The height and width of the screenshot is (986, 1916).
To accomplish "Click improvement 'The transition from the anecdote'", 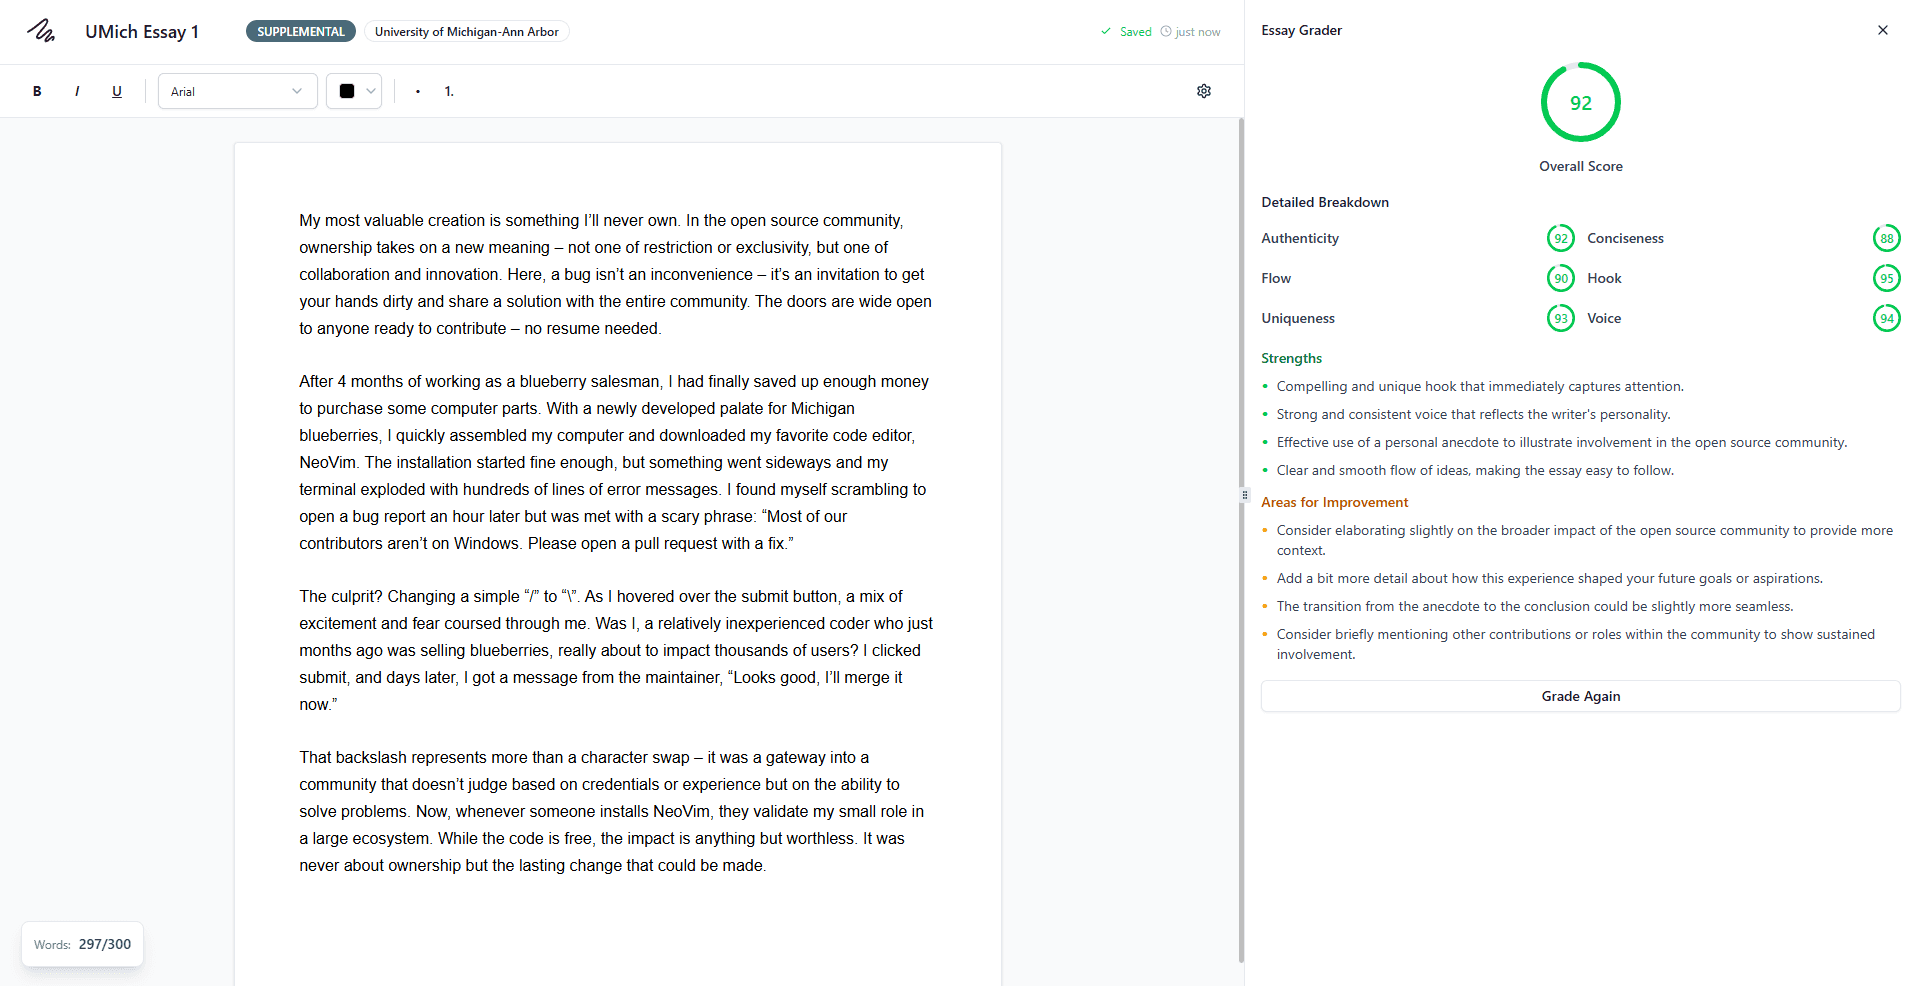I will (x=1535, y=606).
